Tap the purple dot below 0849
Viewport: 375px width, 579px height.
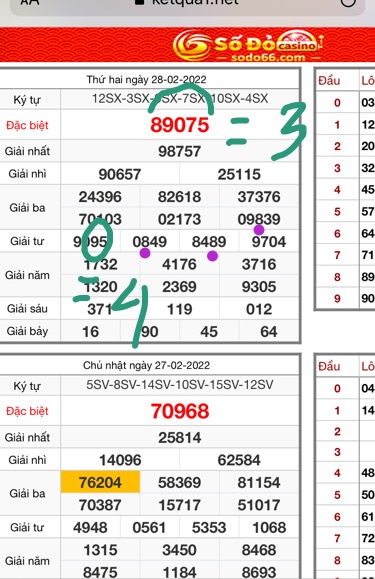(145, 253)
